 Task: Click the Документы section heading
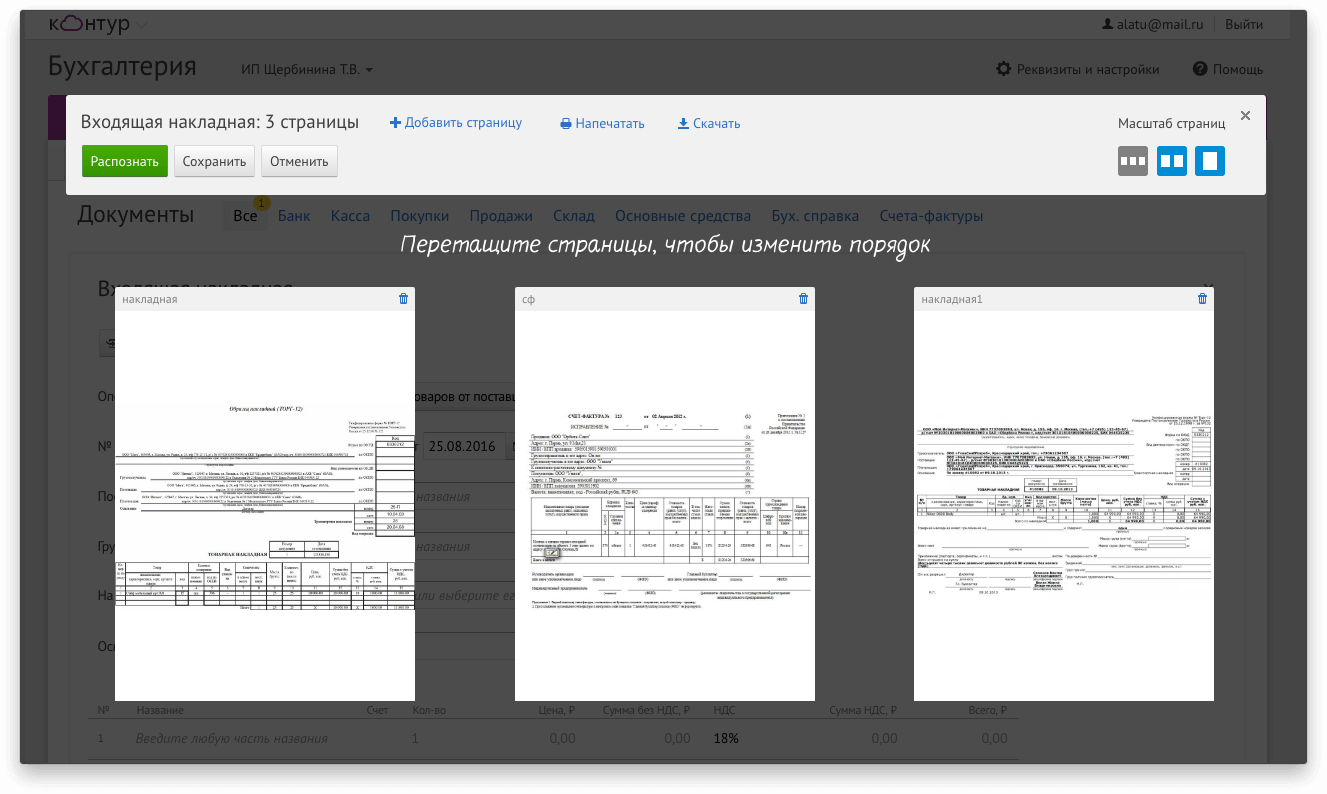(135, 214)
